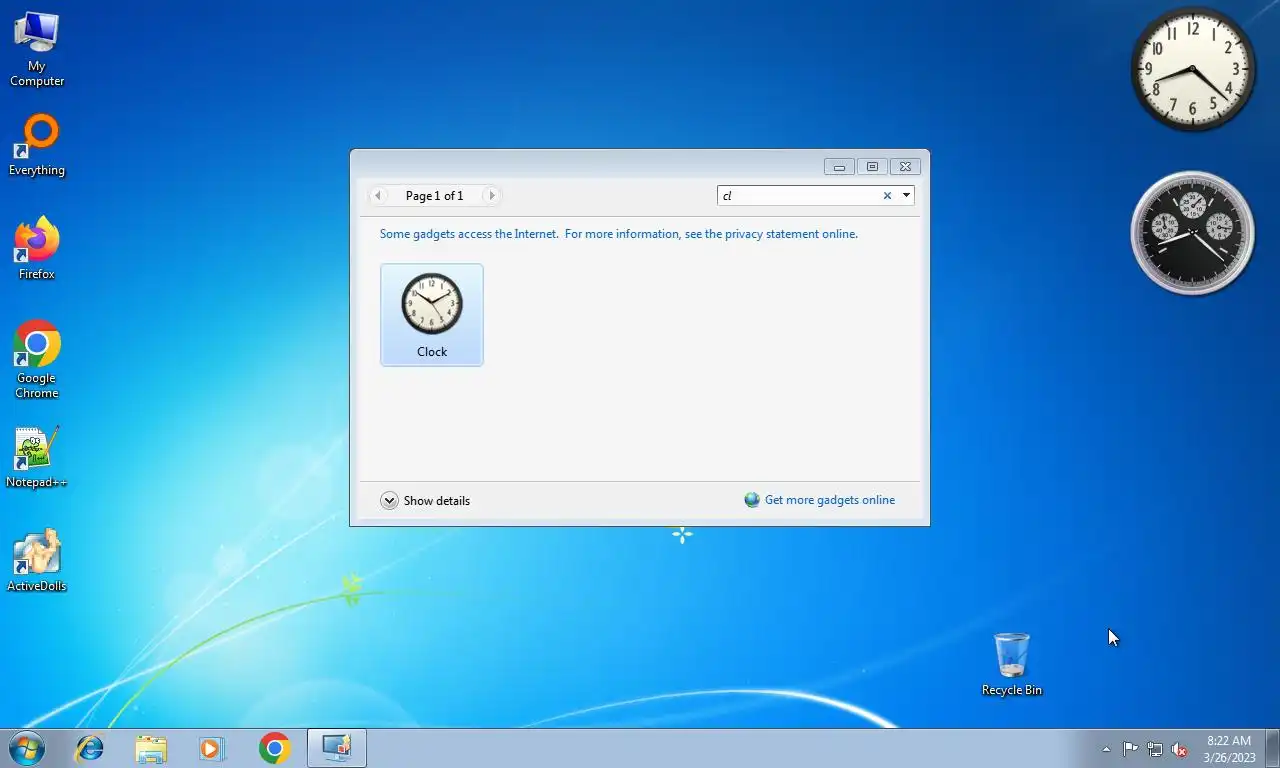
Task: Close the gadget gallery window
Action: [x=905, y=167]
